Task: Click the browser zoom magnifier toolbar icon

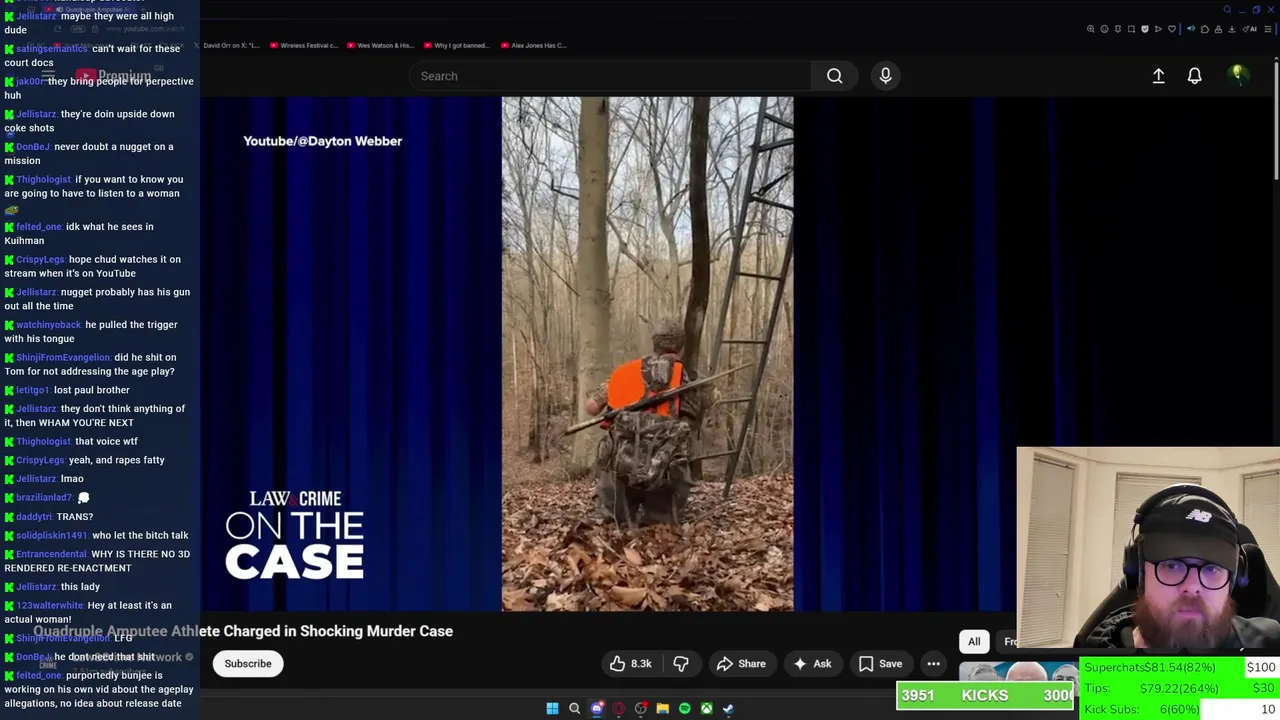Action: coord(1091,29)
